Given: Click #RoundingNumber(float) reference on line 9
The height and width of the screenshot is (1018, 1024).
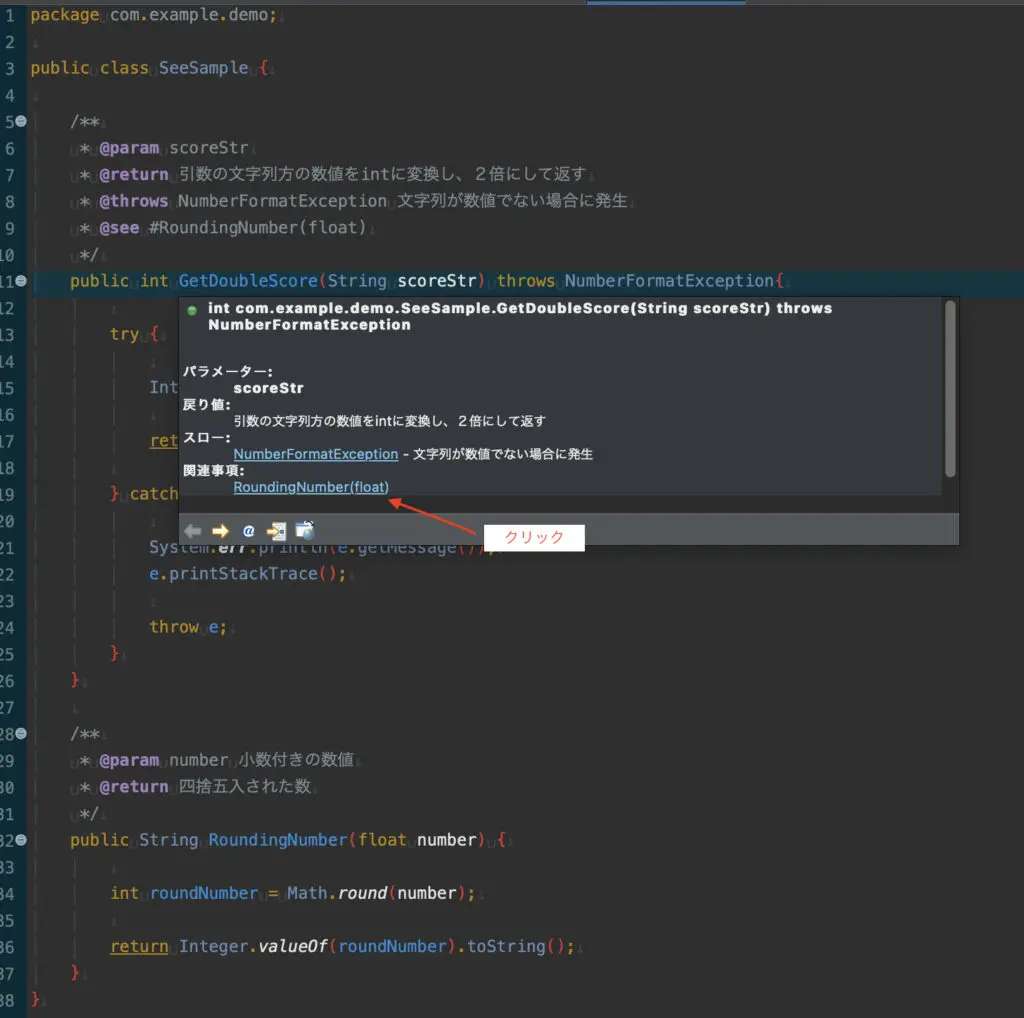Looking at the screenshot, I should click(257, 228).
